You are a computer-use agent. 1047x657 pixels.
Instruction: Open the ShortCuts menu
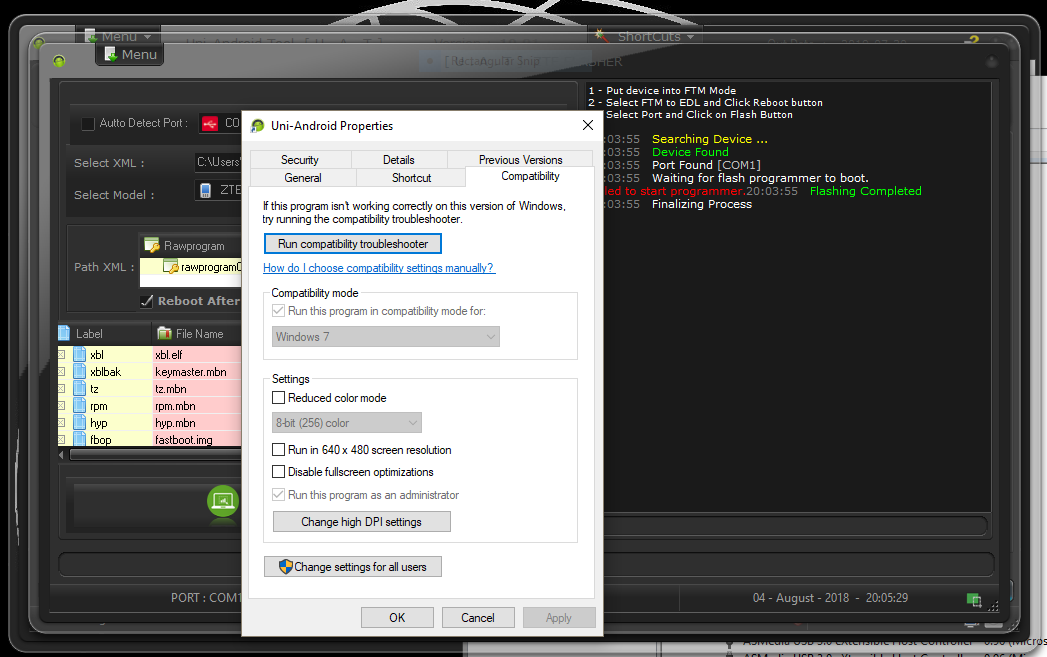pos(647,36)
